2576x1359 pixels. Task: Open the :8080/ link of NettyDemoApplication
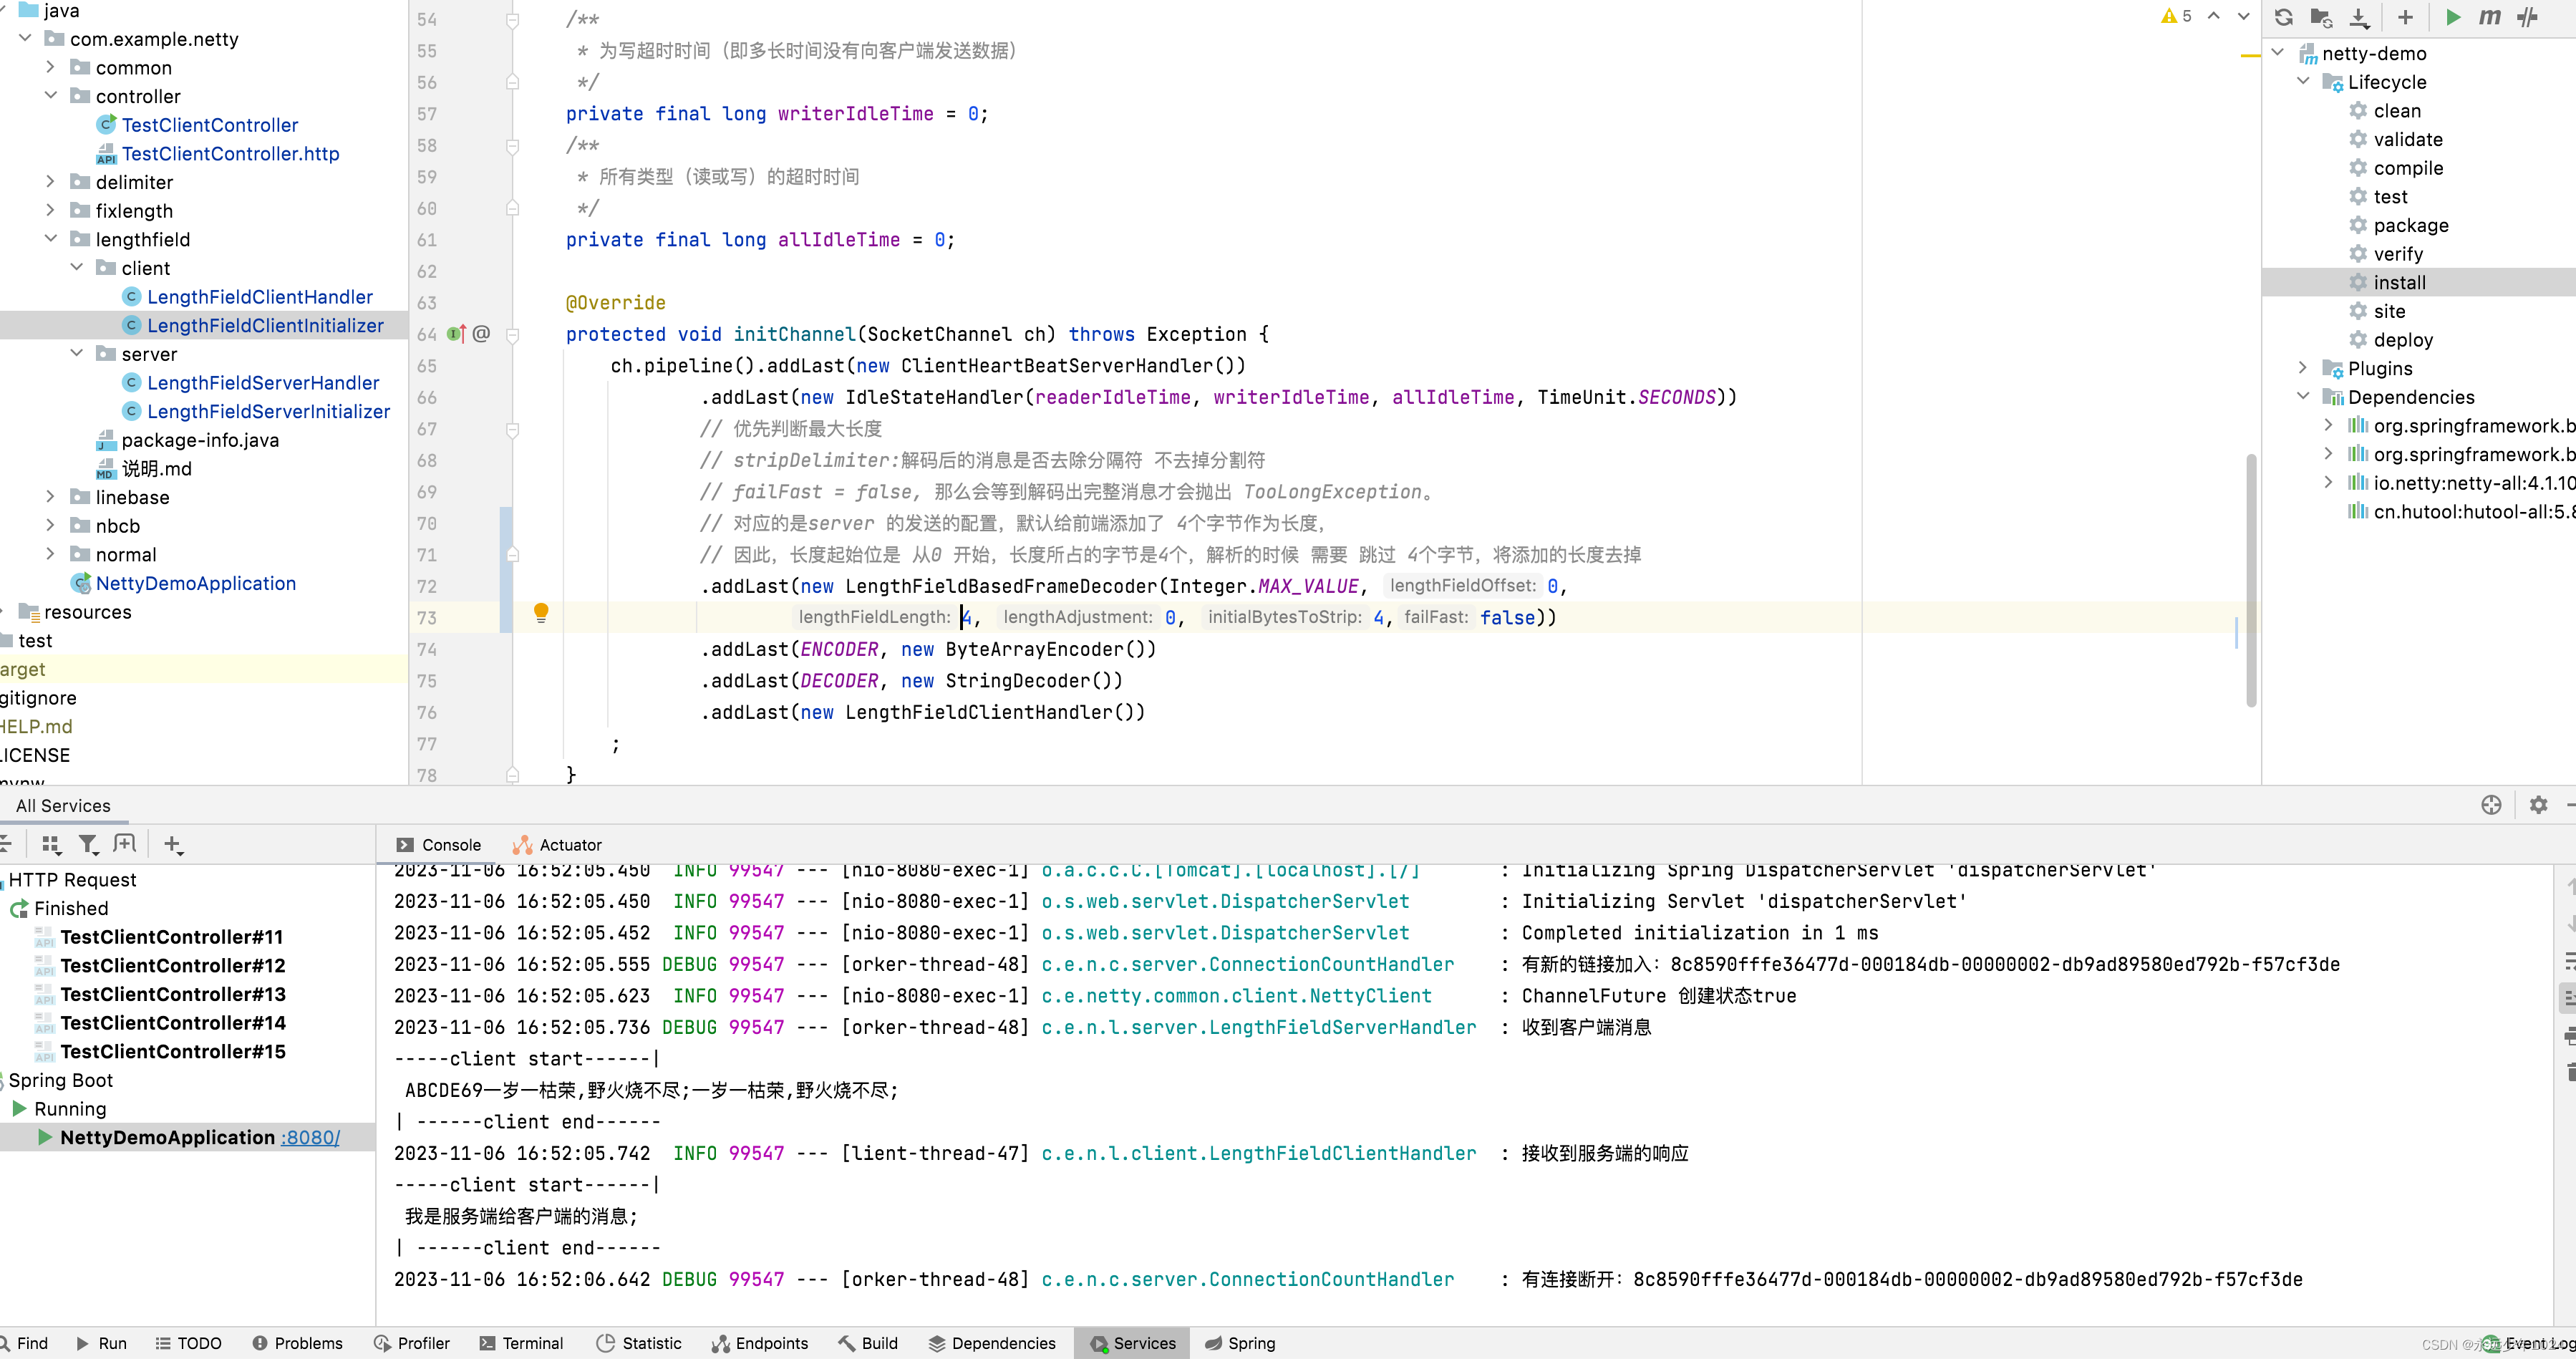(x=310, y=1137)
